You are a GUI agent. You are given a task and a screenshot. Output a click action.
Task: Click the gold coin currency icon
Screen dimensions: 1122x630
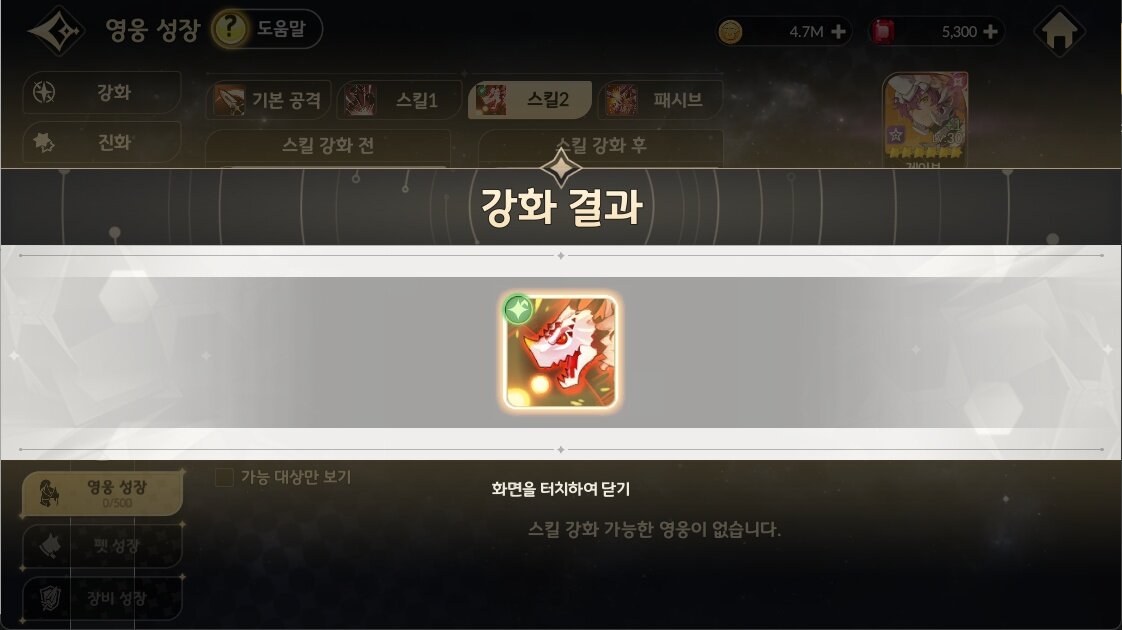730,32
